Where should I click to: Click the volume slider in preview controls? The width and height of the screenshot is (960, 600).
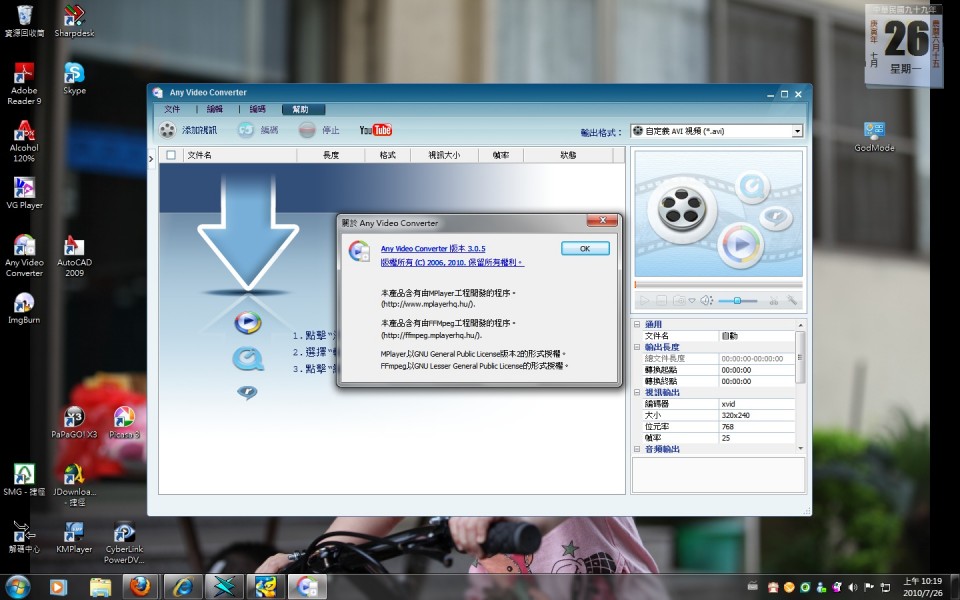tap(738, 300)
